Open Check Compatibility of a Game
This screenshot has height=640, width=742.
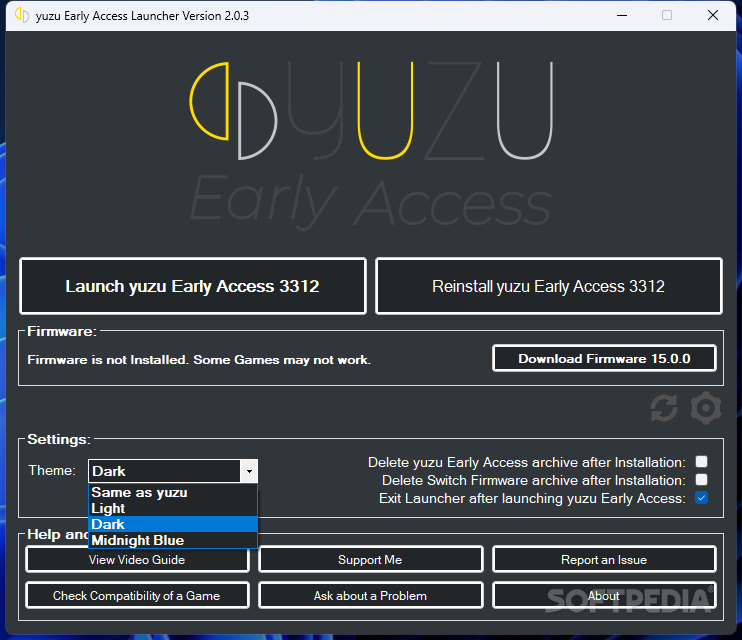[137, 596]
